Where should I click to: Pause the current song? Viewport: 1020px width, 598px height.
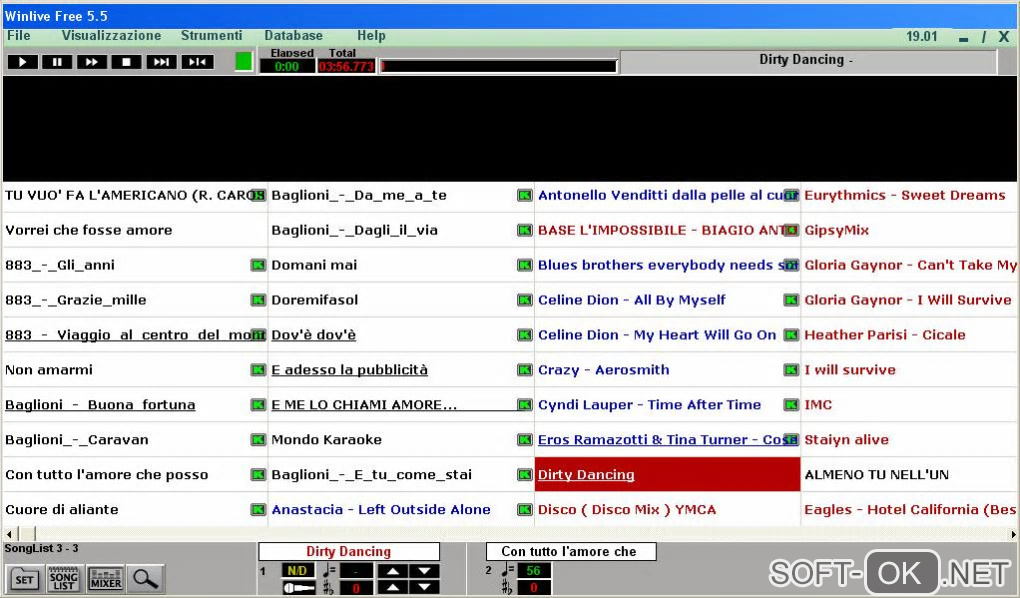(57, 62)
